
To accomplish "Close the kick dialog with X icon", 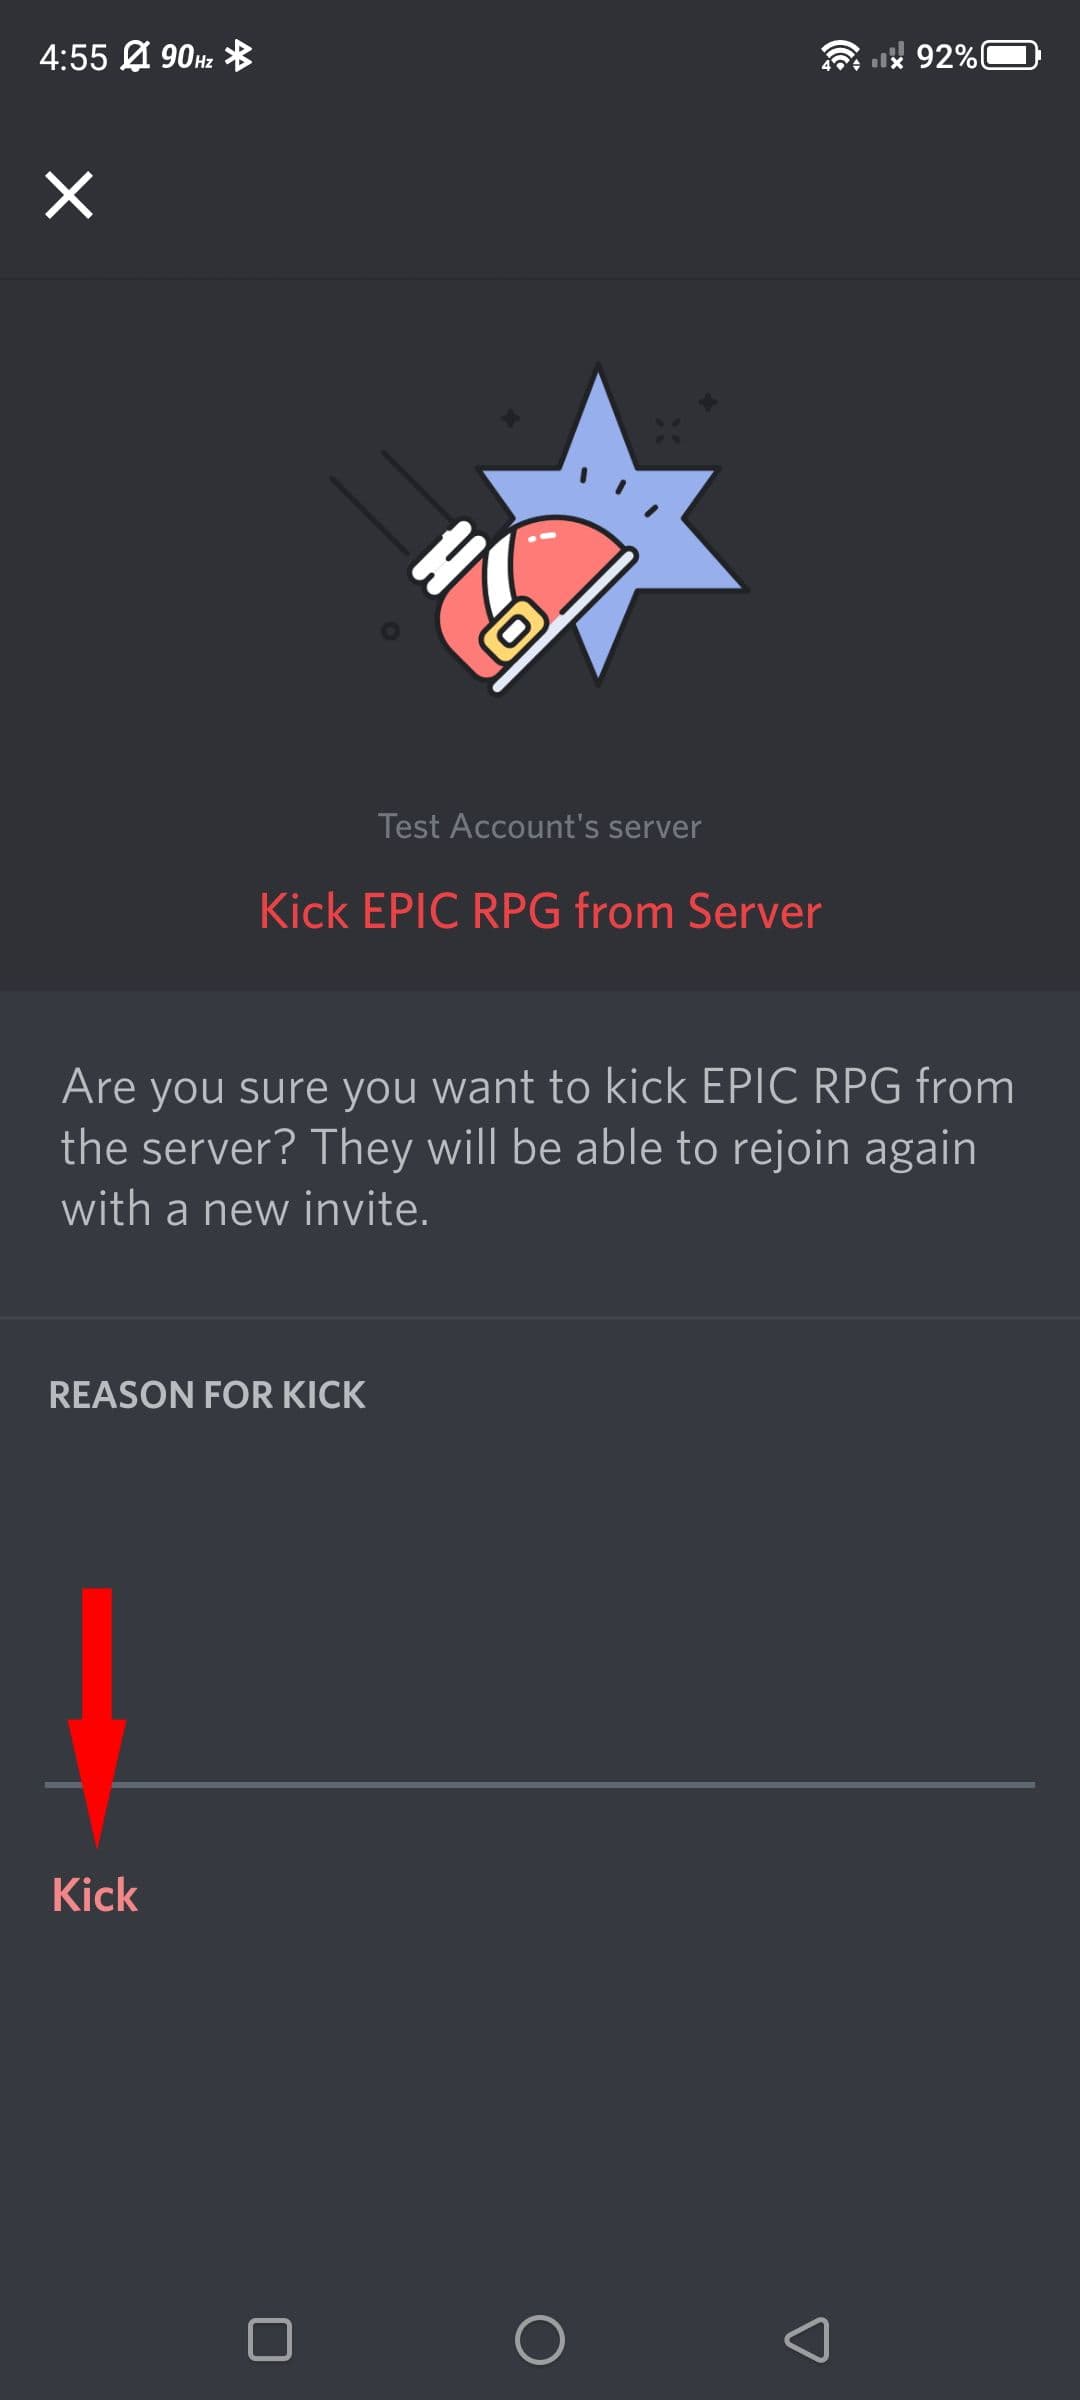I will [x=69, y=194].
